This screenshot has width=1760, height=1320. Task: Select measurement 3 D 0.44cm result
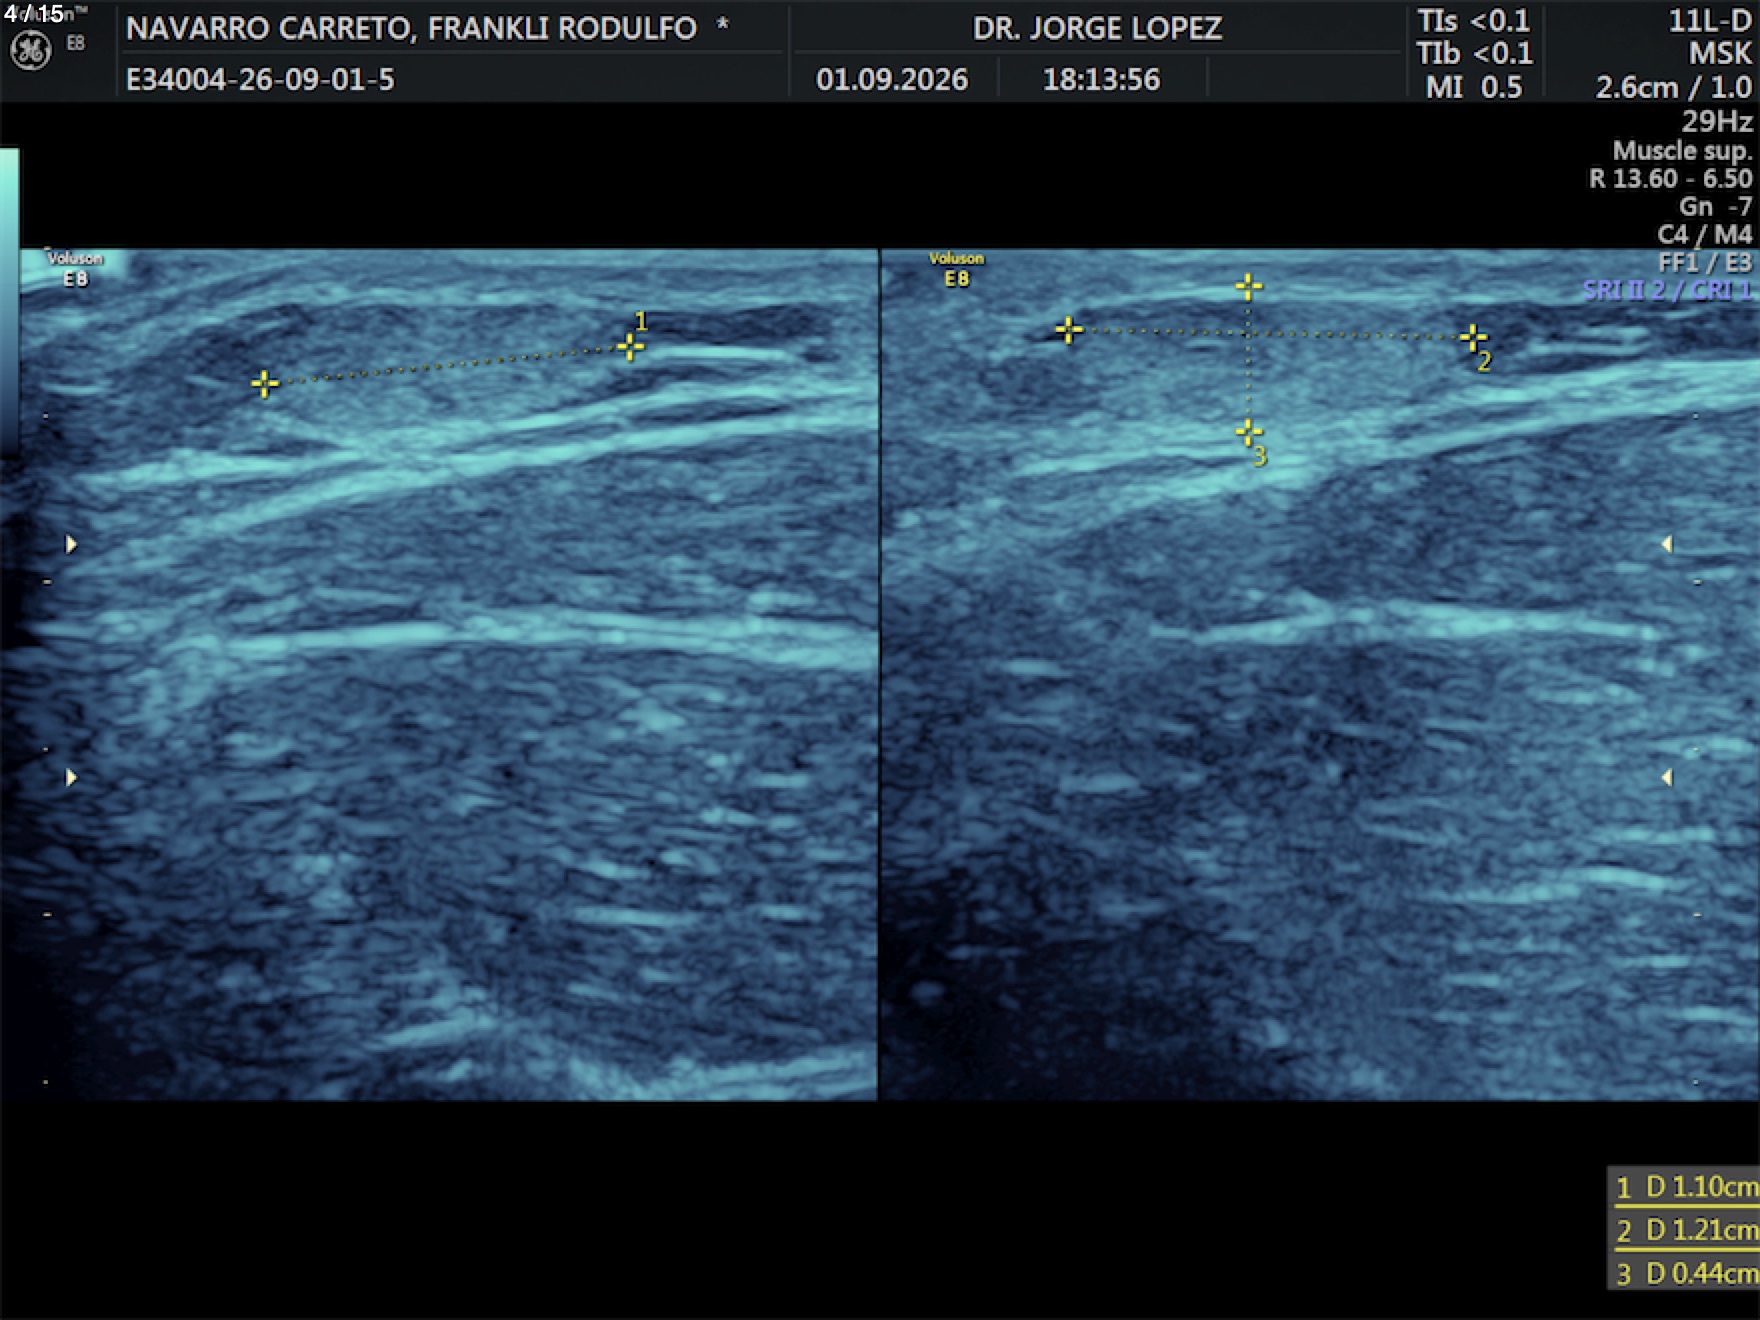point(1686,1273)
